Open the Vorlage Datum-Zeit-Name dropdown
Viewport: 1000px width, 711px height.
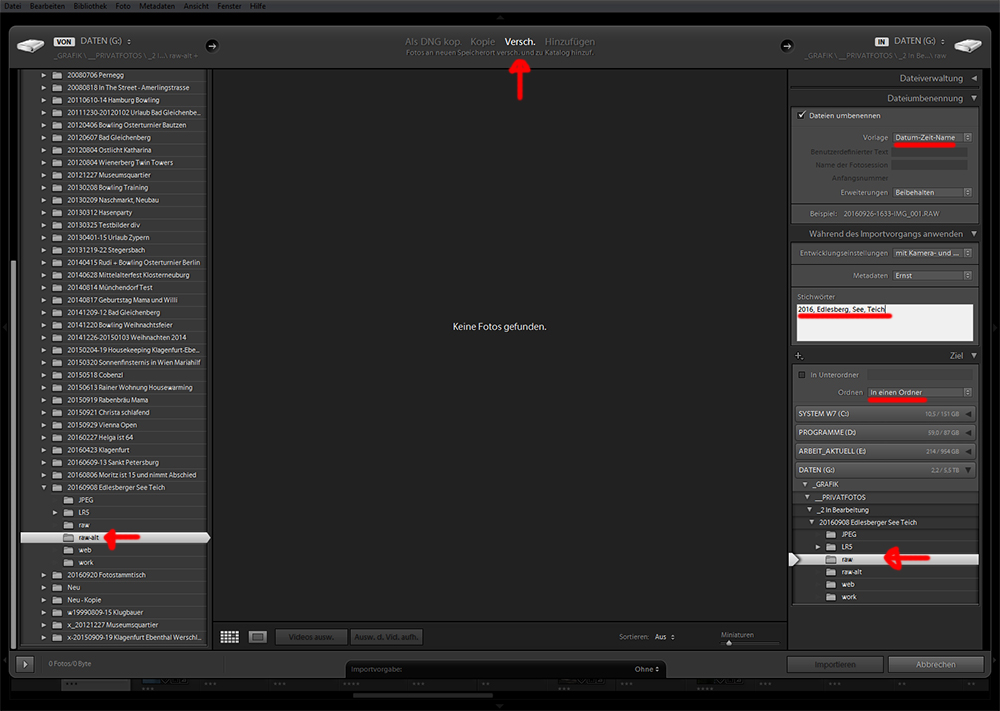click(x=932, y=137)
